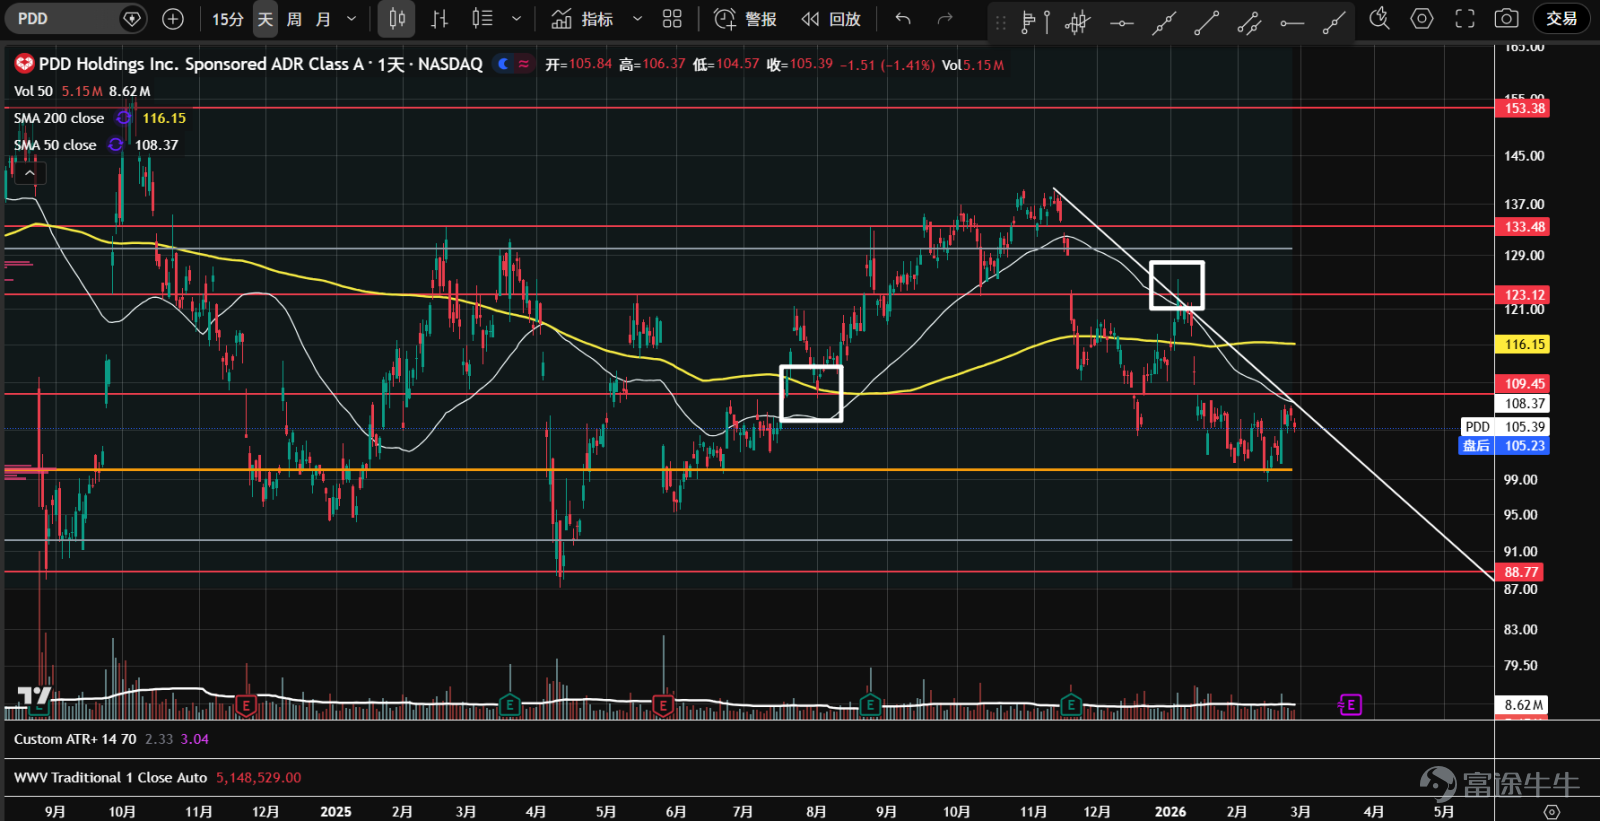1600x821 pixels.
Task: Undo the last action with the undo arrow
Action: pyautogui.click(x=903, y=19)
